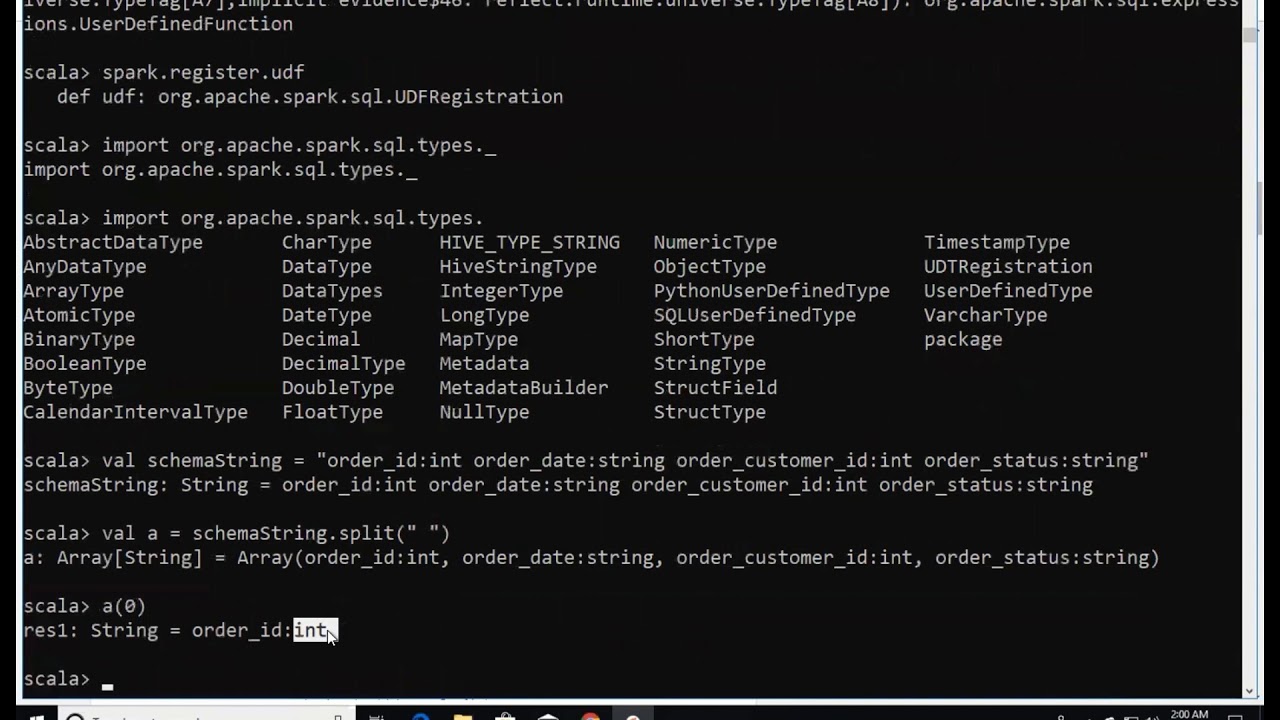Click 'DateType' in completion list

327,315
